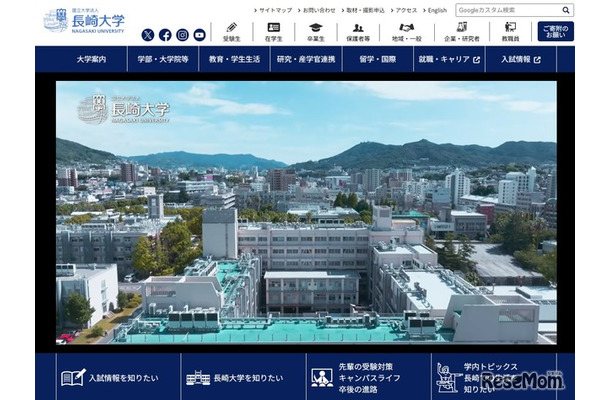Click the 地域・一般 handshake icon
This screenshot has width=610, height=400.
click(x=407, y=28)
